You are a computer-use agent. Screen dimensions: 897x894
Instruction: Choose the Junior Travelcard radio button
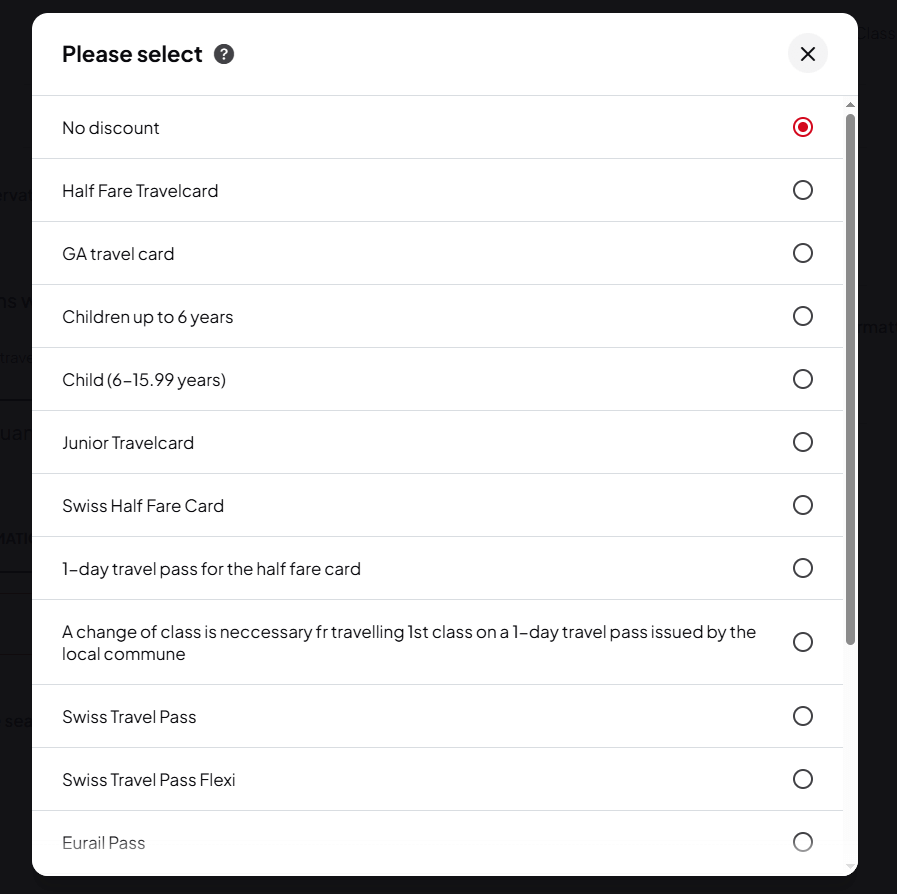[802, 442]
